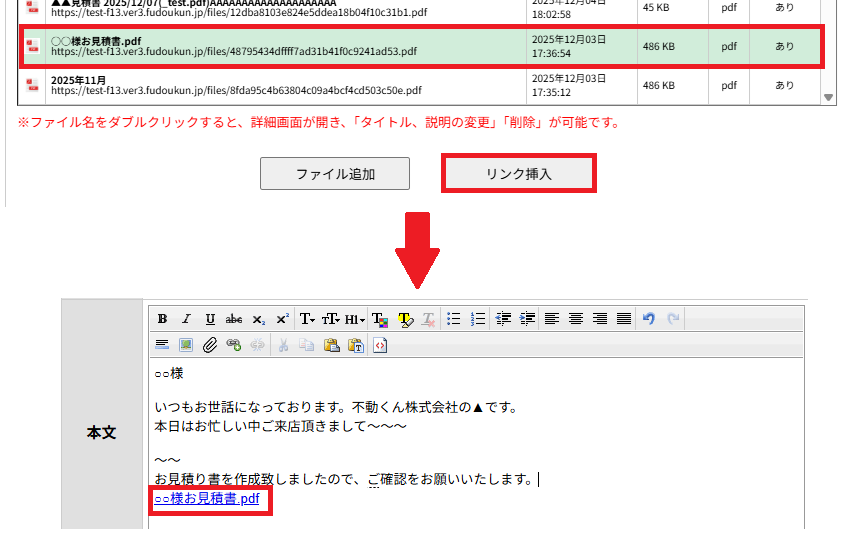This screenshot has height=540, width=842.
Task: Open the HTML source view icon
Action: click(x=380, y=345)
